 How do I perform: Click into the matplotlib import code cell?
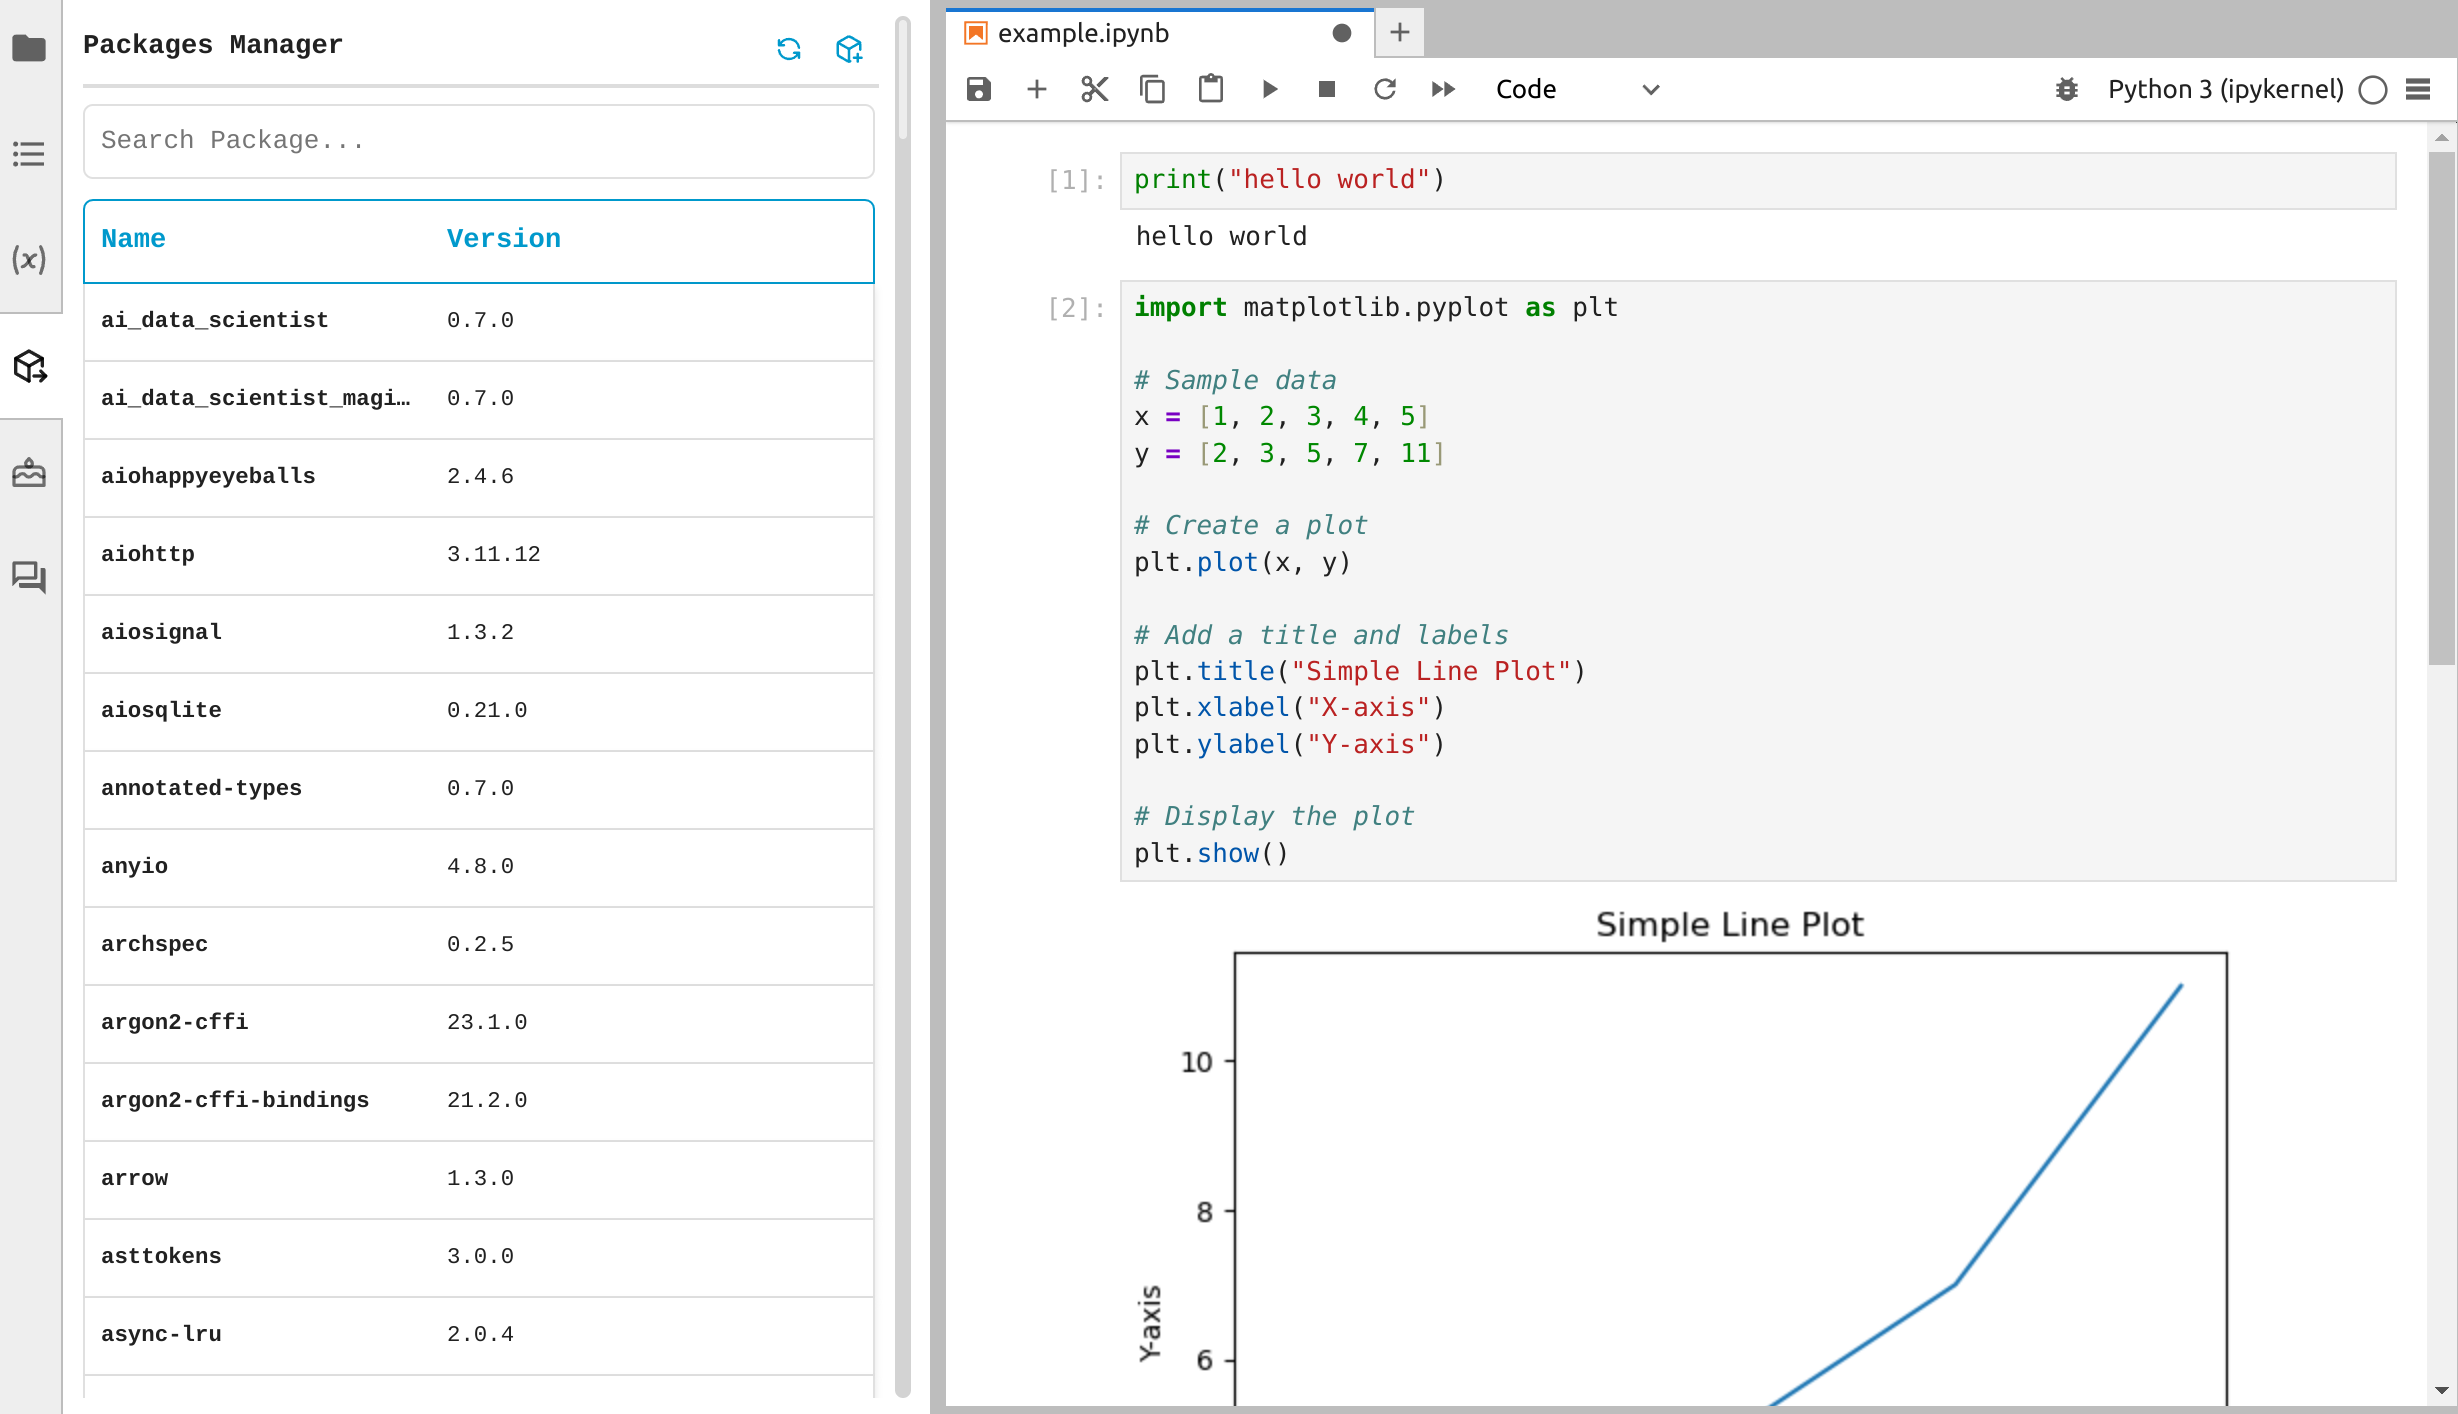(1758, 581)
